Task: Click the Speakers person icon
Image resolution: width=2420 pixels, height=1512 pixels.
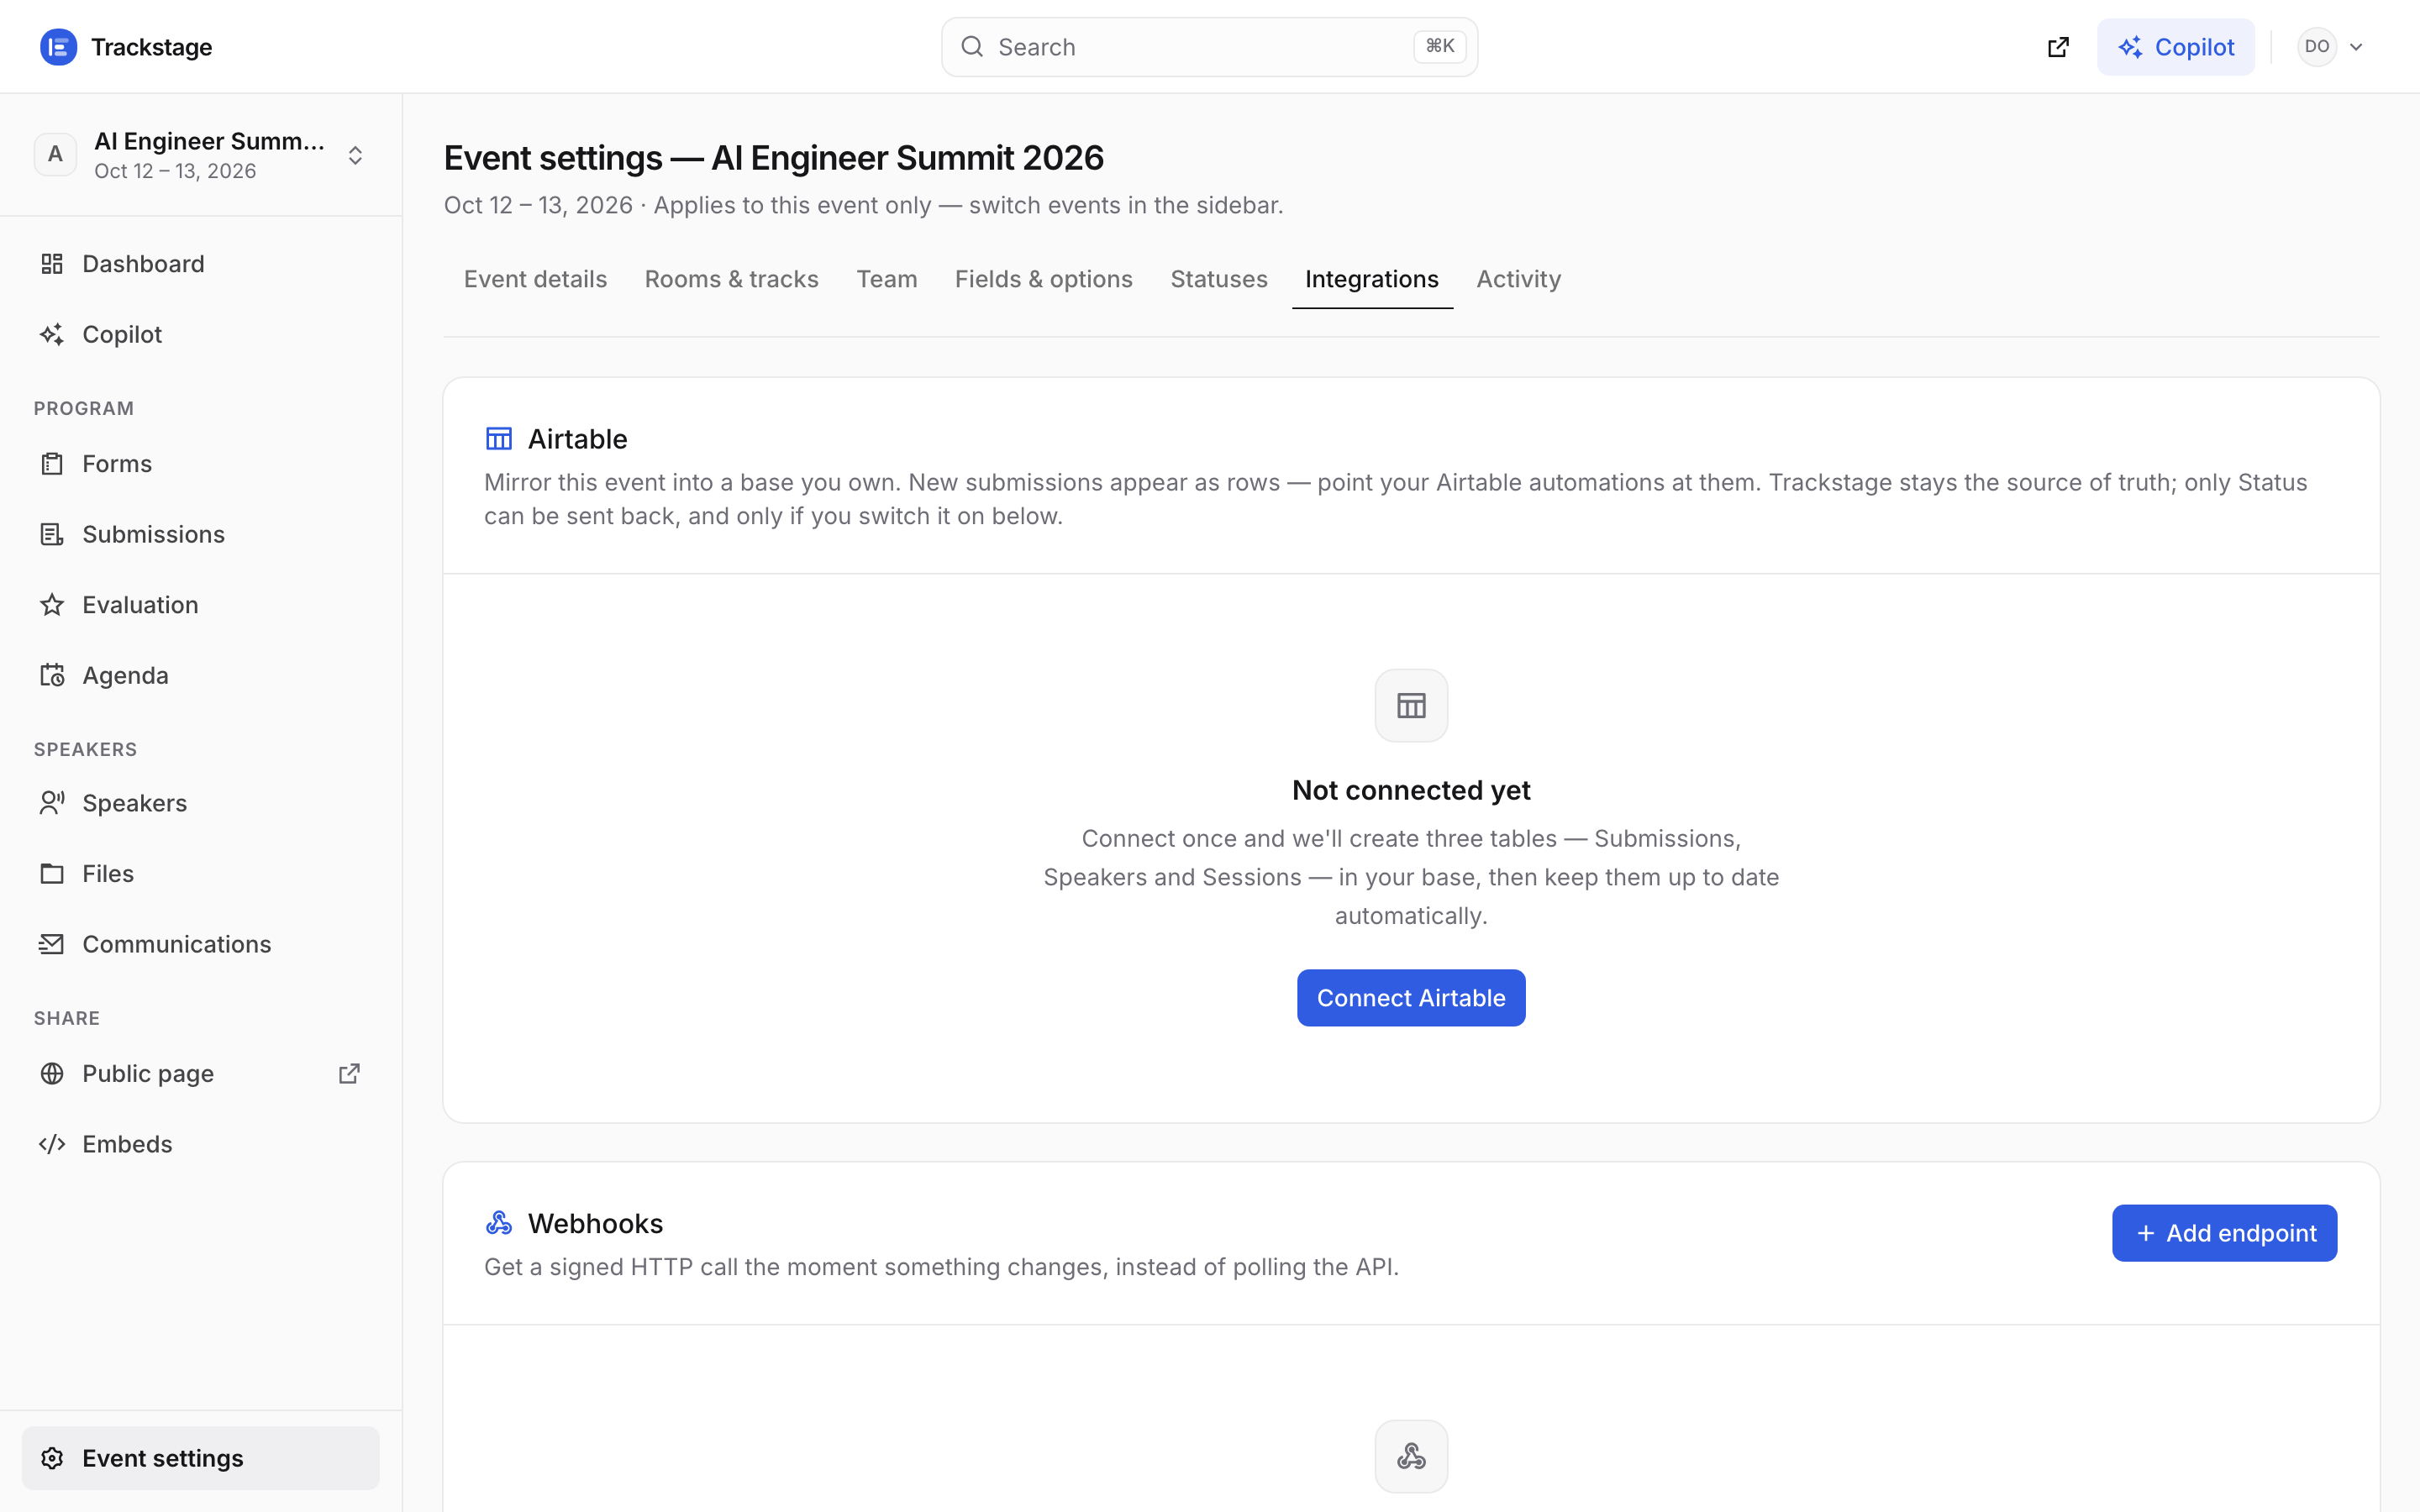Action: tap(52, 803)
